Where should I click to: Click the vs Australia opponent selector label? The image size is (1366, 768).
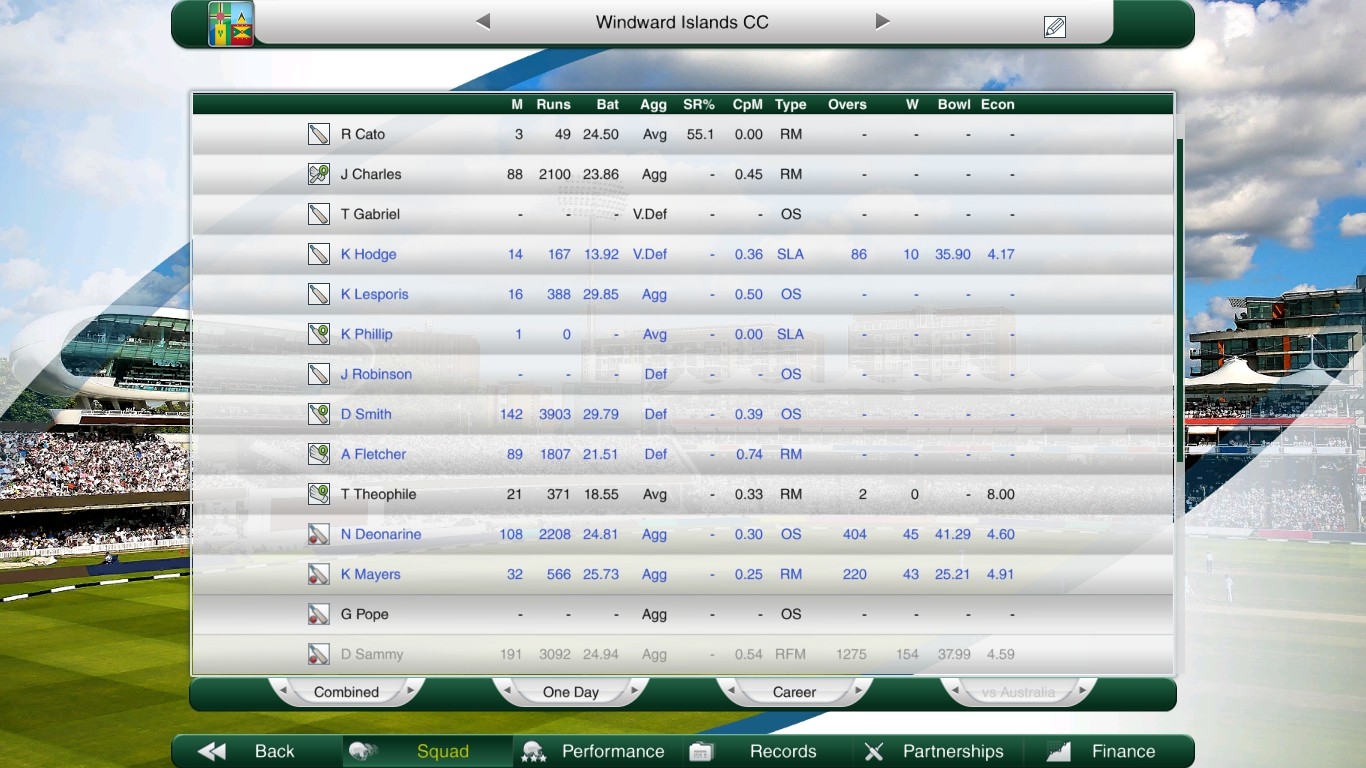coord(1018,692)
